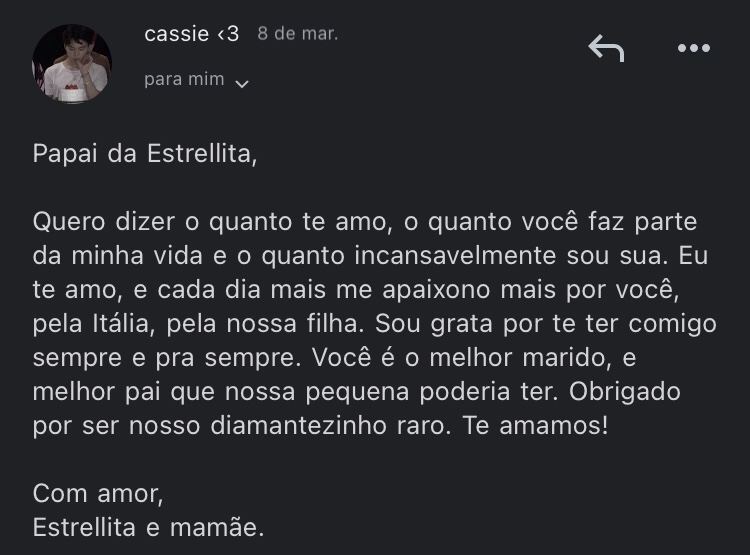The height and width of the screenshot is (555, 750).
Task: Click cassie's profile picture avatar
Action: (71, 62)
